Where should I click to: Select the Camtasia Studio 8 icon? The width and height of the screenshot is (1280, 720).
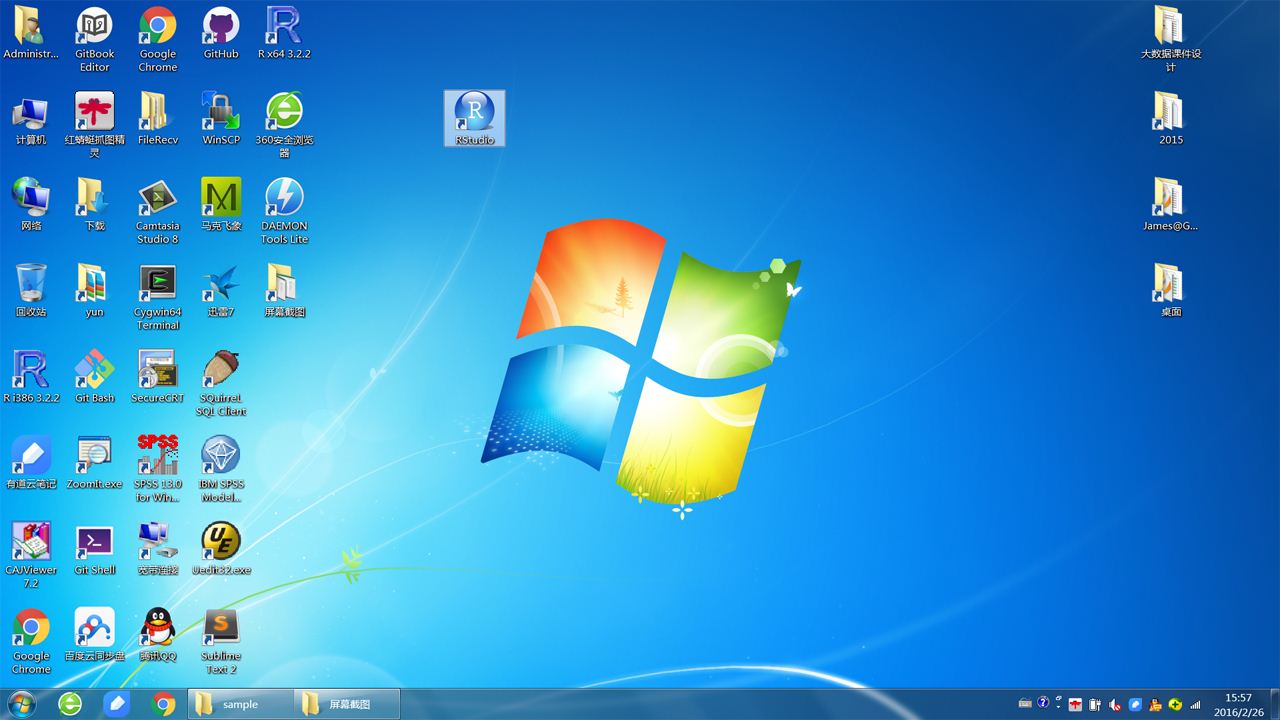158,212
